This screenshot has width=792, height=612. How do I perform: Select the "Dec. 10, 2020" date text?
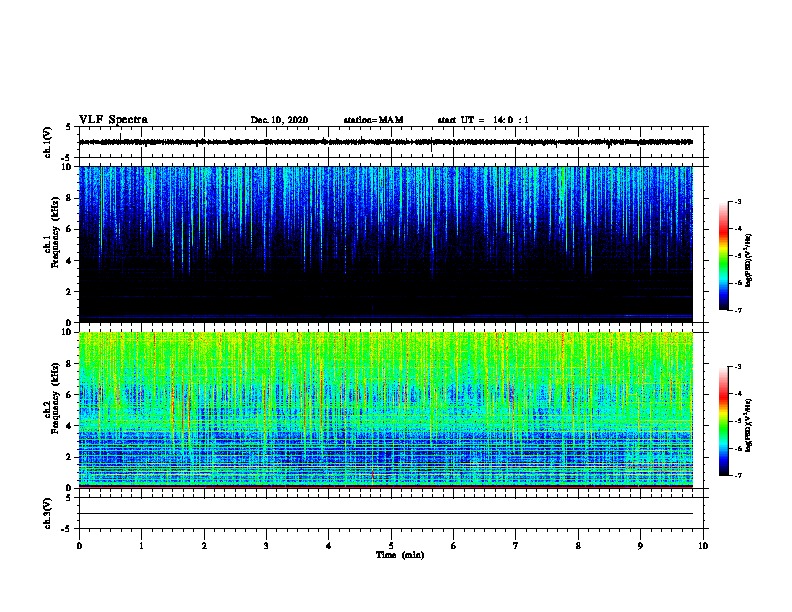(x=279, y=120)
